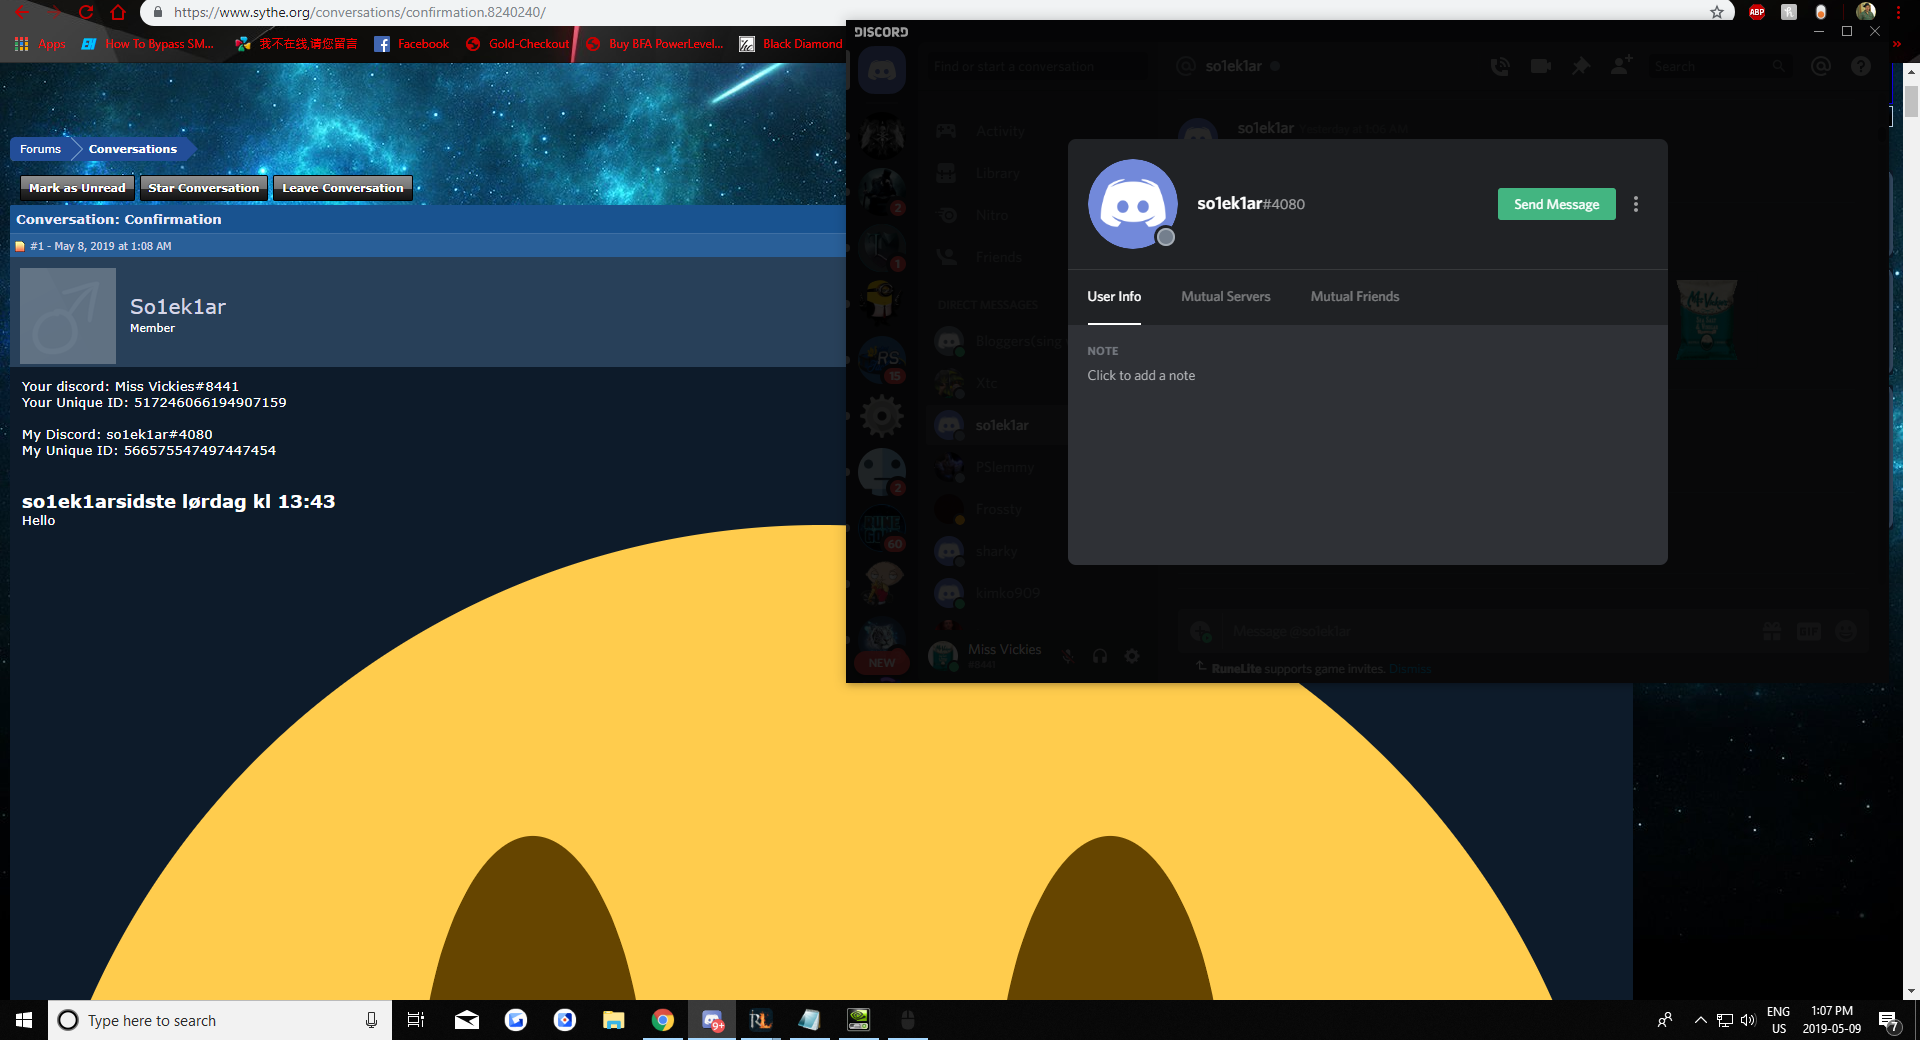Click the Windows search microphone icon

click(371, 1020)
